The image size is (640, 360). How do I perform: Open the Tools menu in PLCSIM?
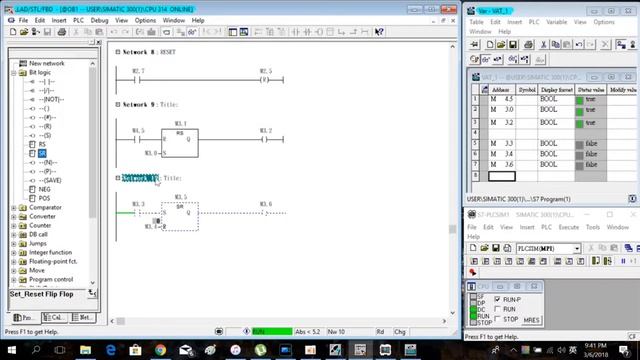(x=593, y=227)
